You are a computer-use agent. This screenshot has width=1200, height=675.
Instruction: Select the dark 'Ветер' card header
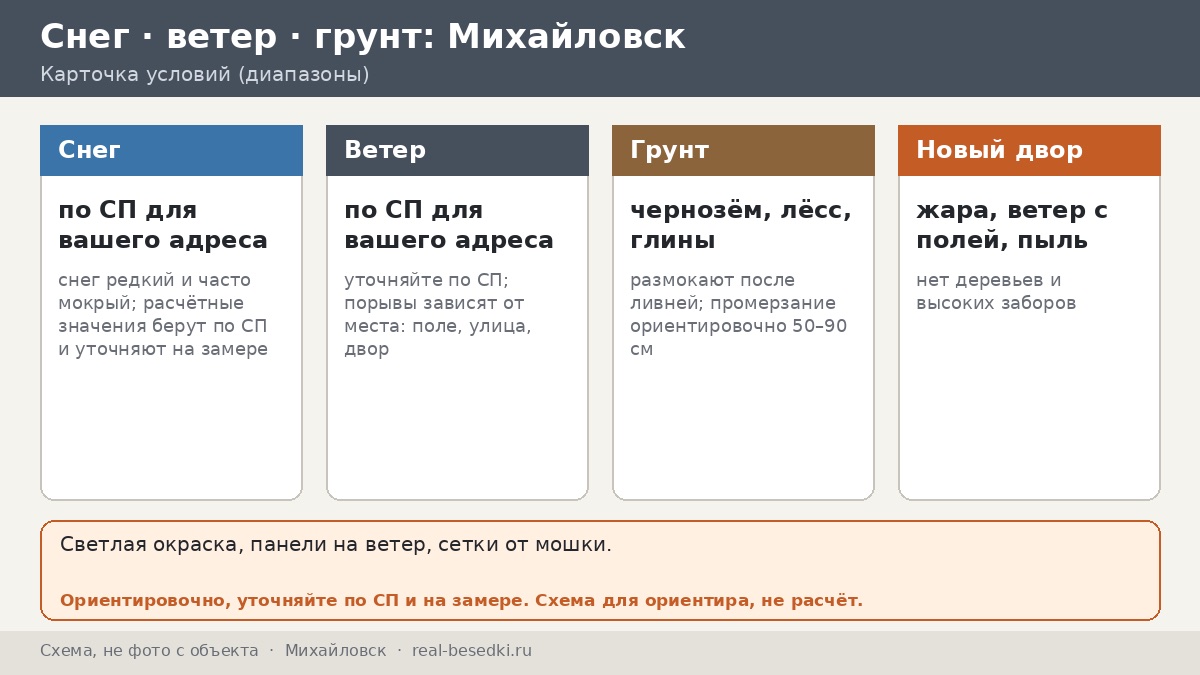pos(457,150)
